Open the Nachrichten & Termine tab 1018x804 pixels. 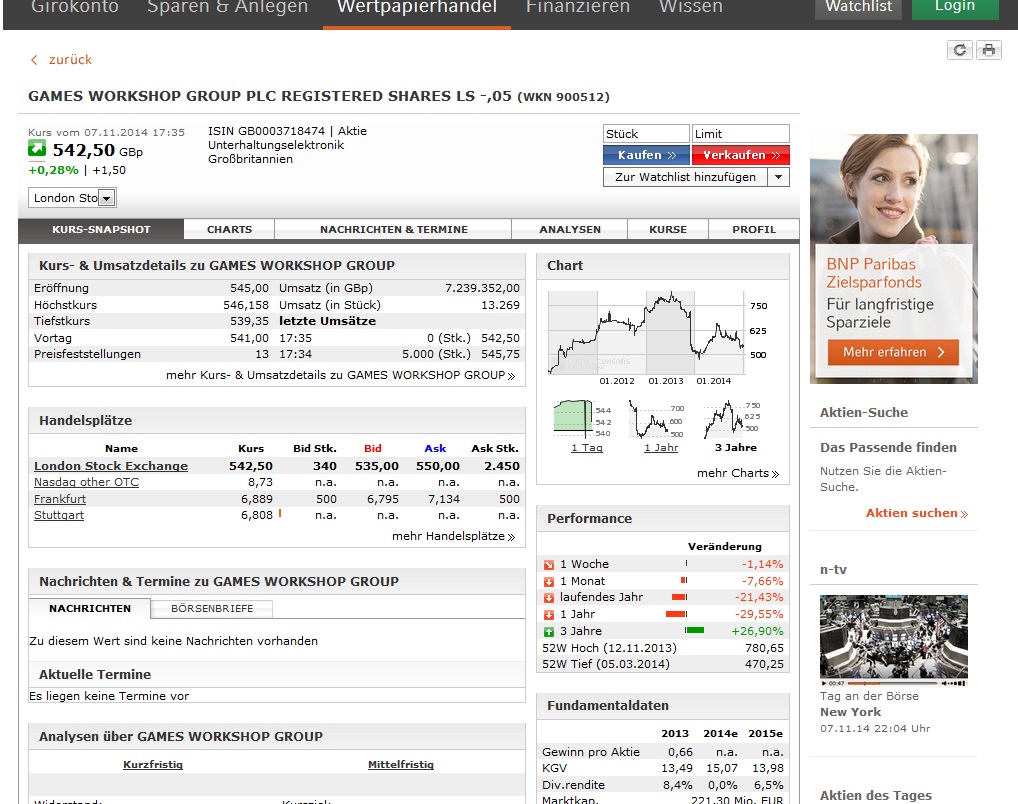click(393, 229)
